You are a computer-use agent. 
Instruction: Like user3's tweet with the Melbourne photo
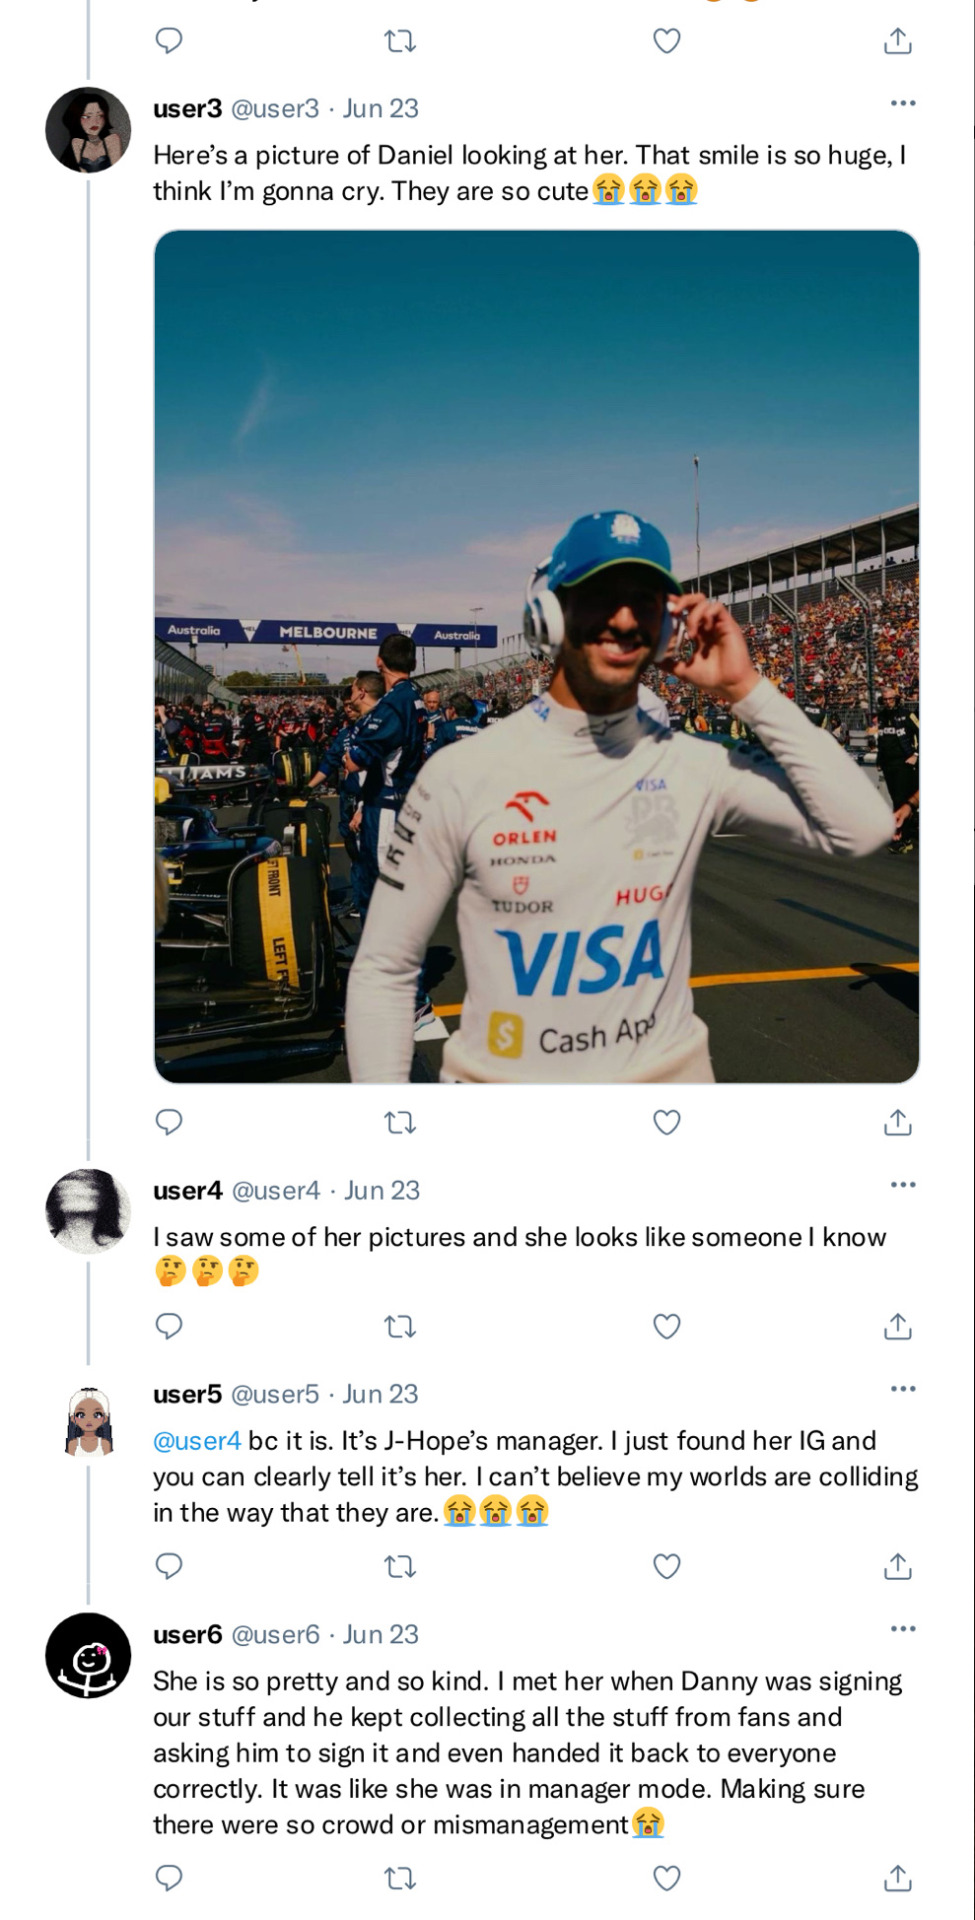667,1123
